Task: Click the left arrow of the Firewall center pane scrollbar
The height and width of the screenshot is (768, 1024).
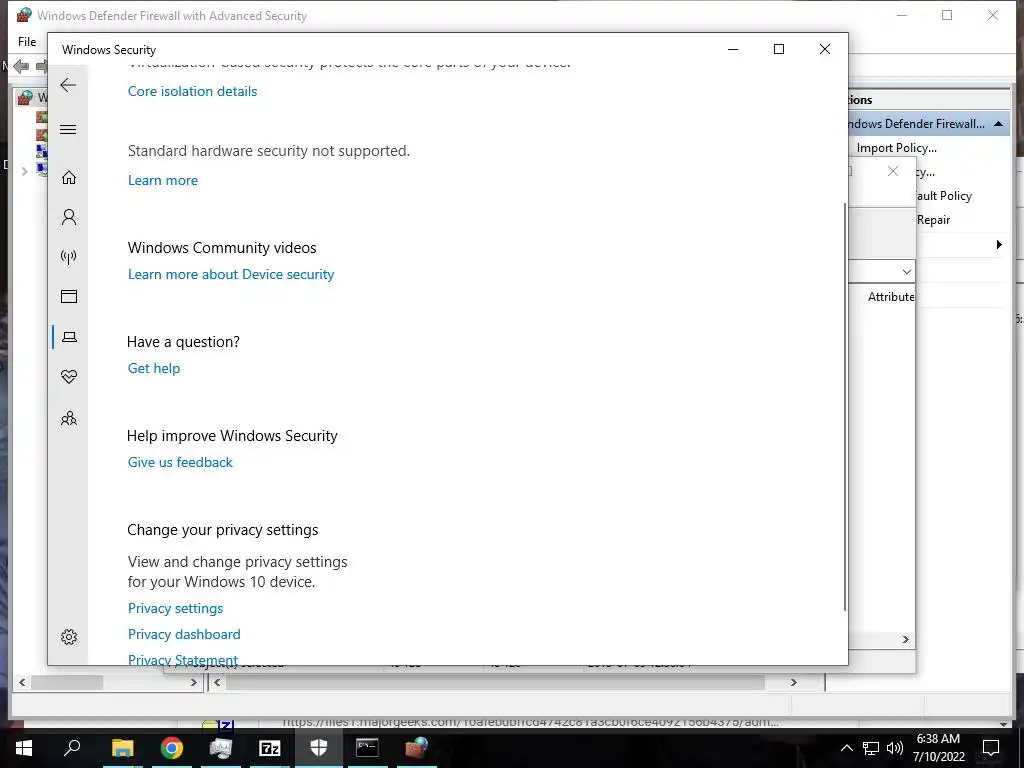Action: point(217,682)
